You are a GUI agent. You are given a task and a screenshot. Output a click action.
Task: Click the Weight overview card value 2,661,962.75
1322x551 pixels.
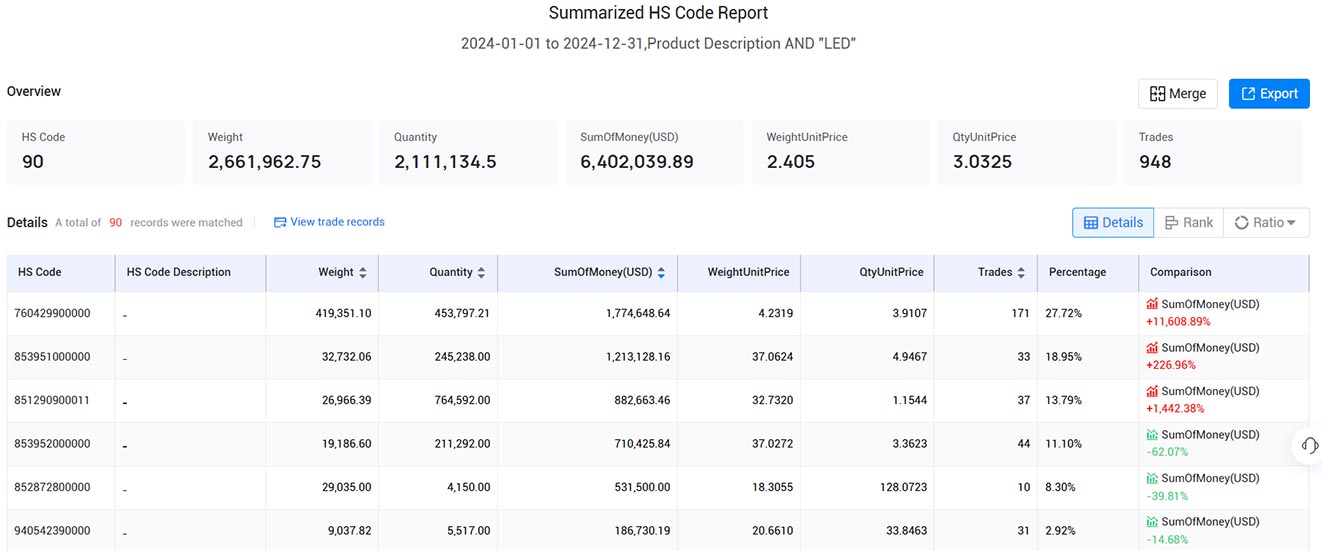pos(264,162)
